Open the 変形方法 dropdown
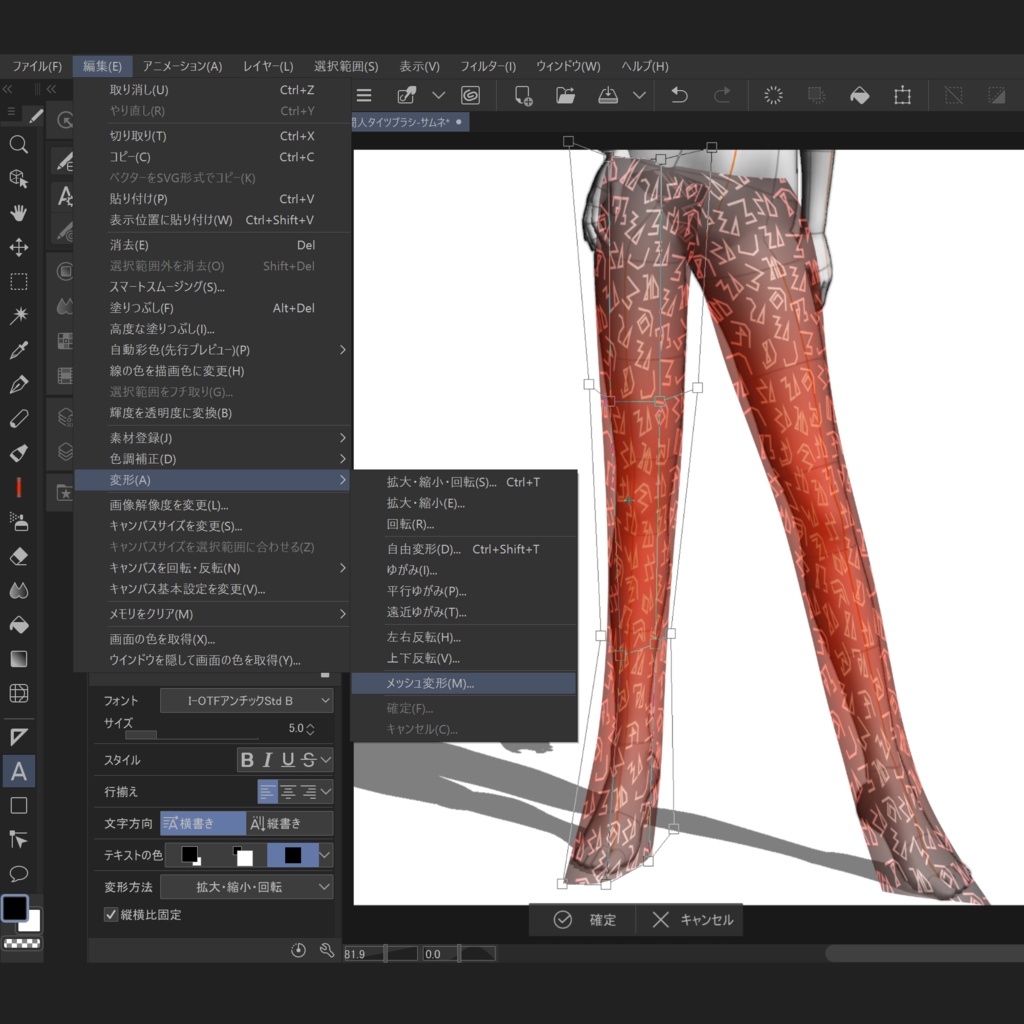Image resolution: width=1024 pixels, height=1024 pixels. pos(246,887)
